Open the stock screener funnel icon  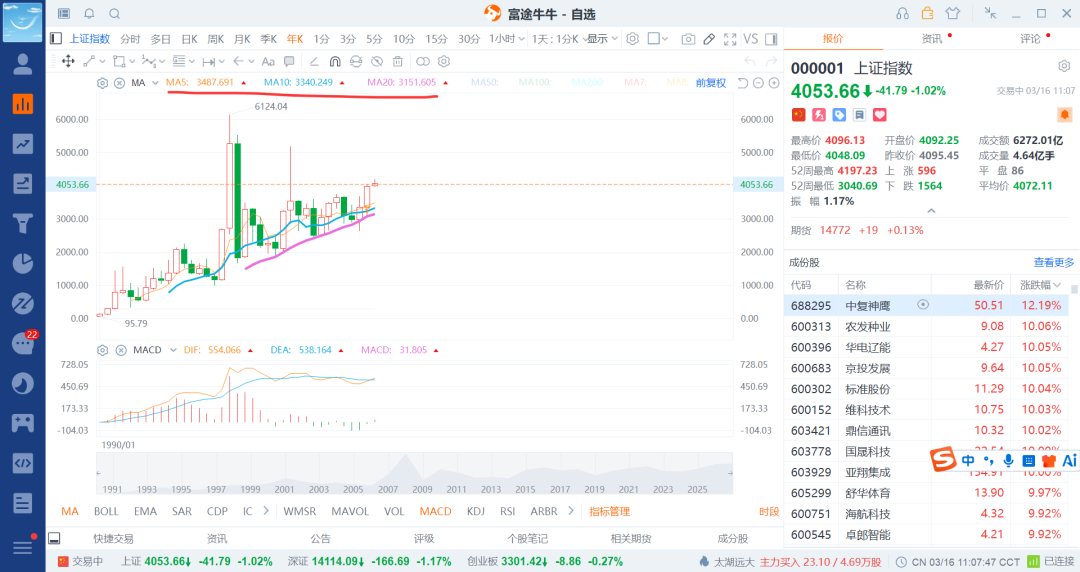[x=23, y=223]
